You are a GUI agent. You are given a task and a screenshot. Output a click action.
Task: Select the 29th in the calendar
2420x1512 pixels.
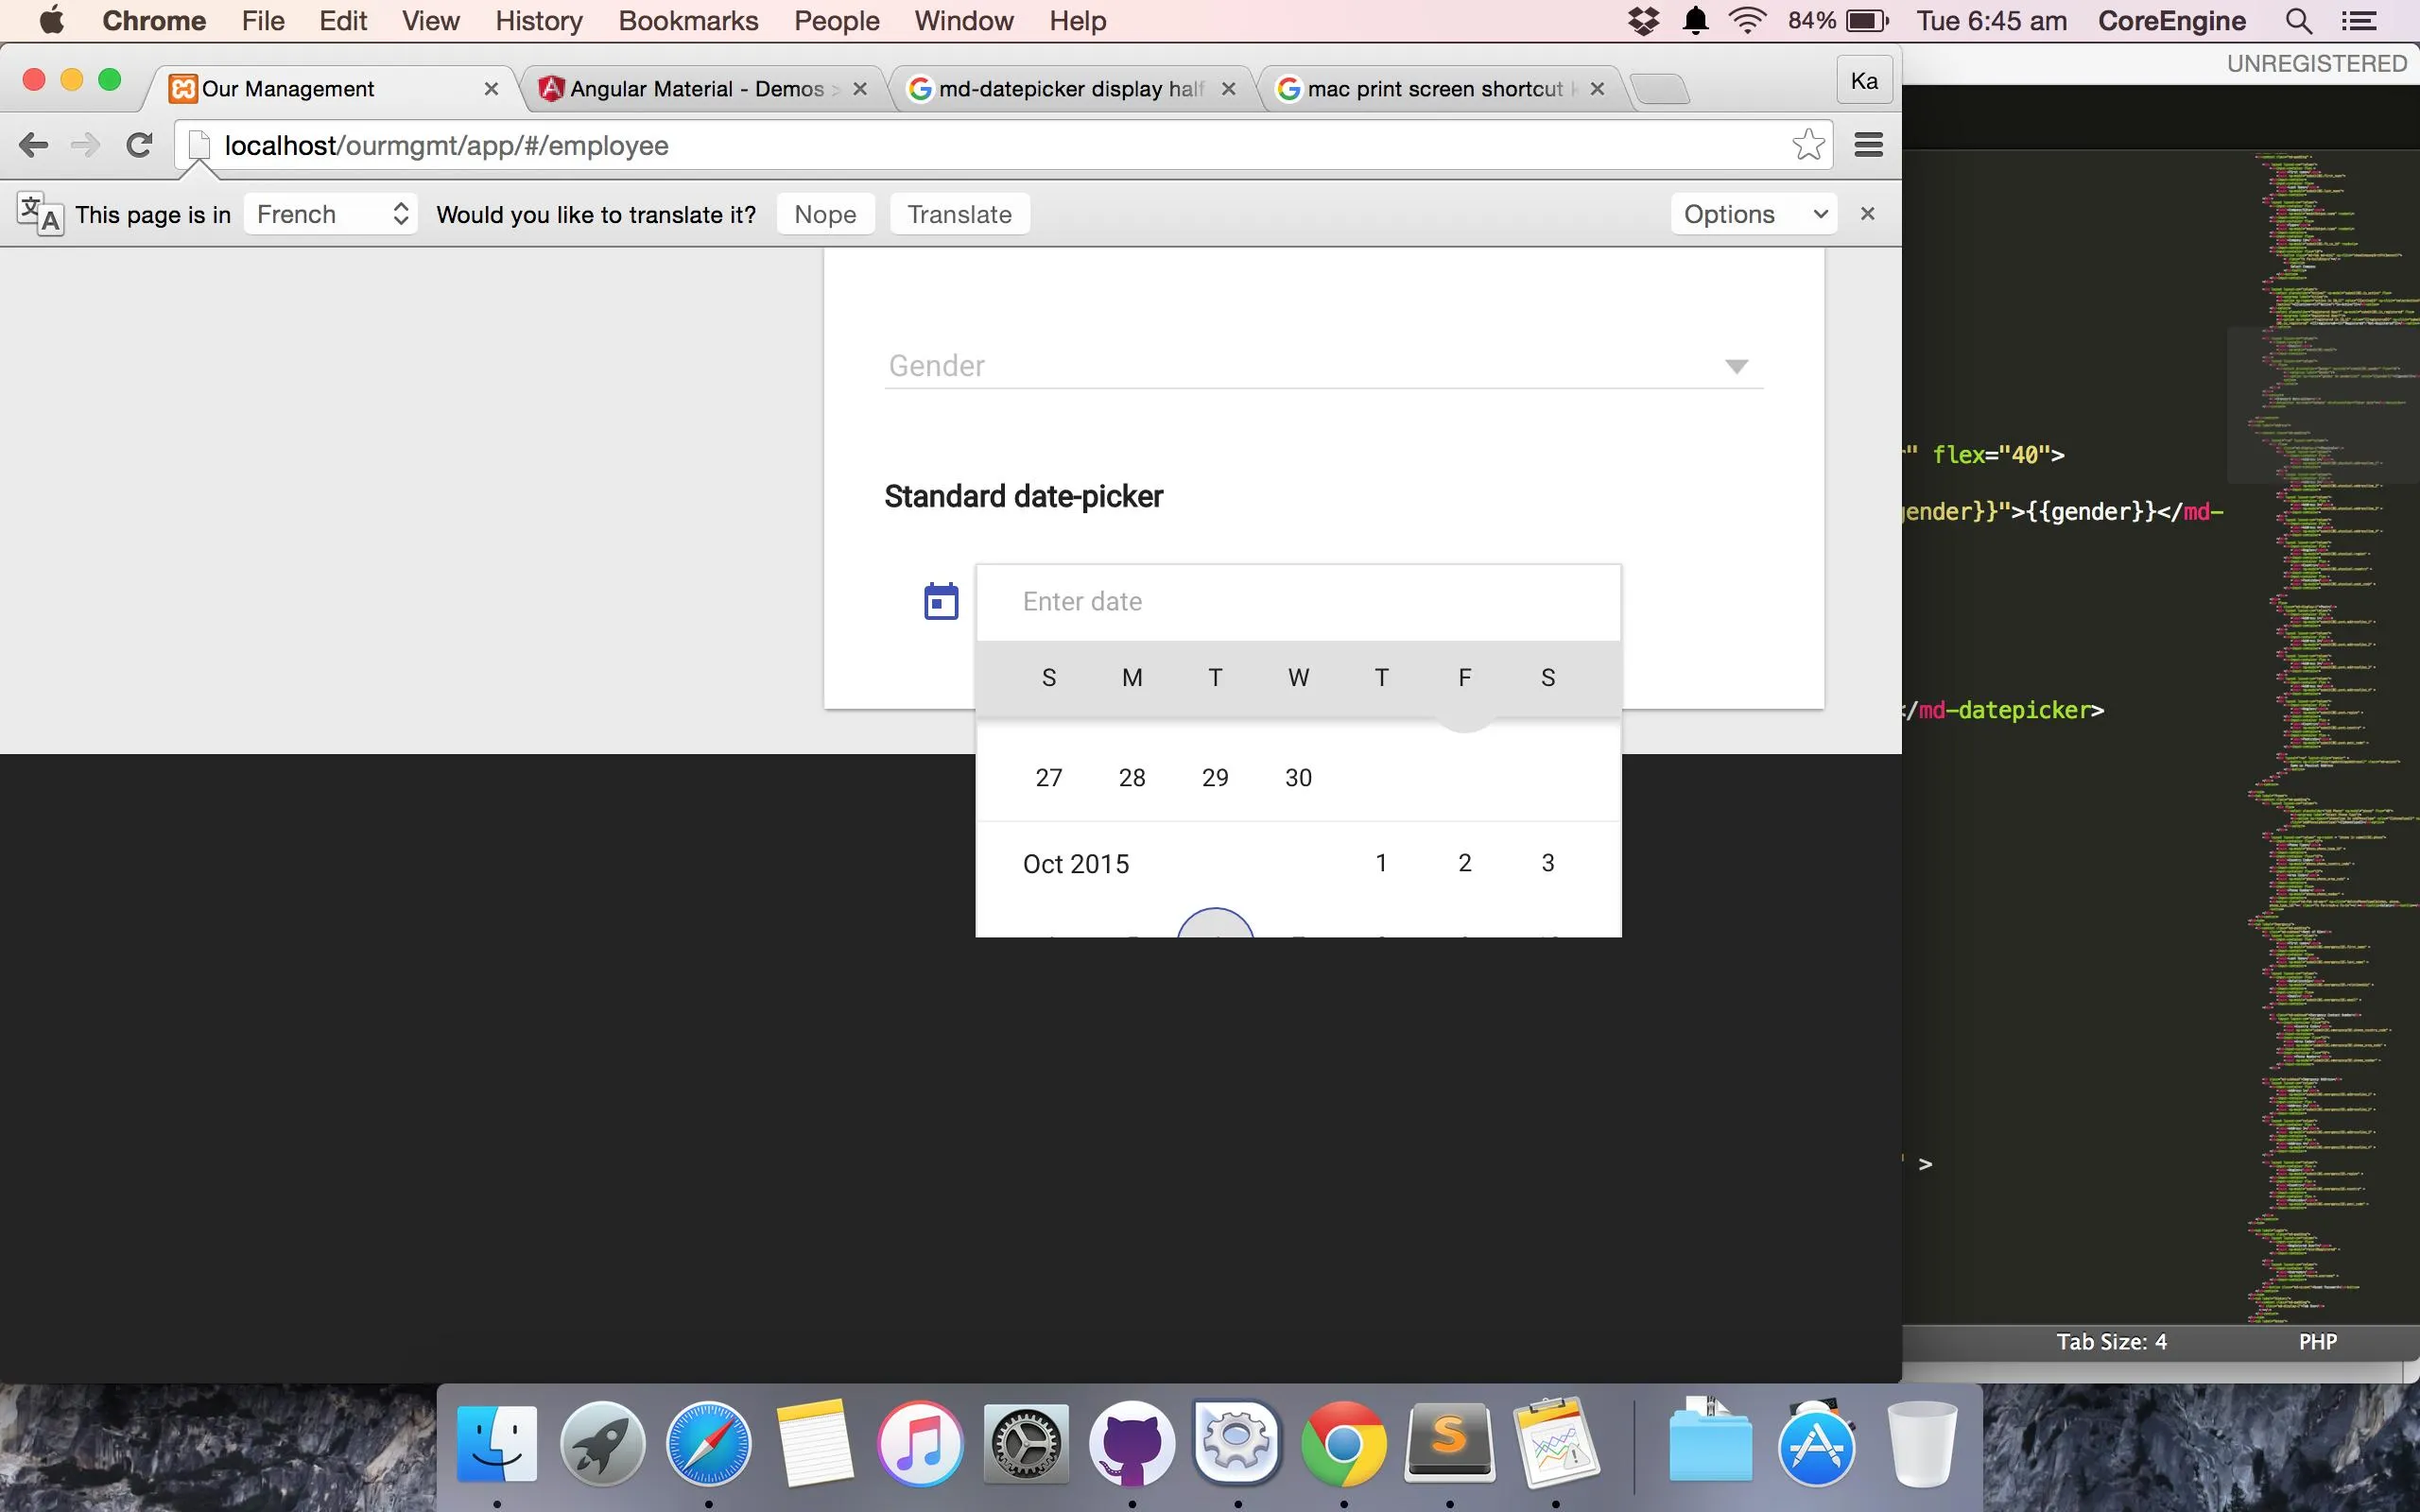point(1214,777)
